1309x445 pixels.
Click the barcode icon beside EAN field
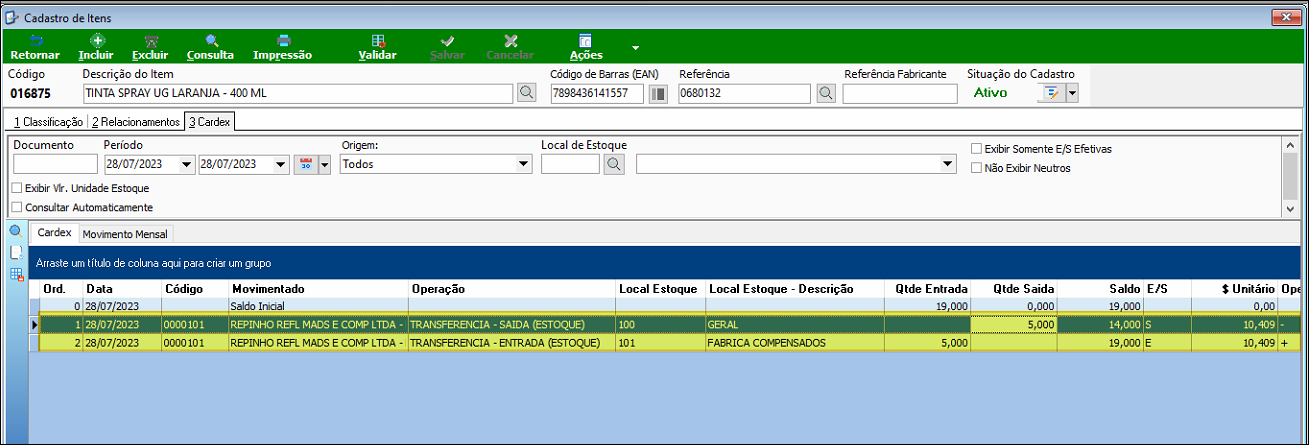(658, 94)
